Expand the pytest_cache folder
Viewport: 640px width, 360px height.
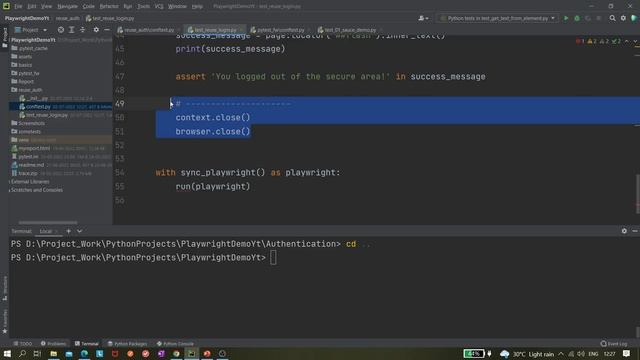(x=29, y=48)
